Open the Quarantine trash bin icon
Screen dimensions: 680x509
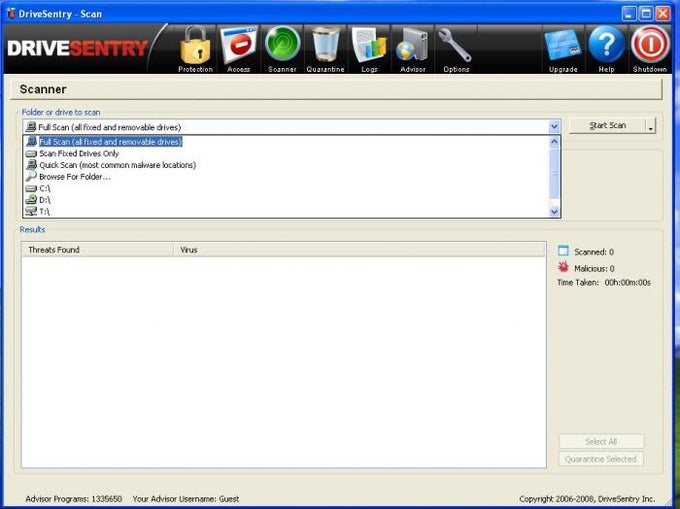tap(325, 49)
